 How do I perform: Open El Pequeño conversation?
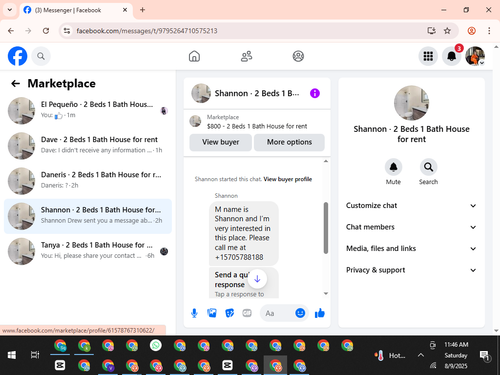pyautogui.click(x=88, y=111)
